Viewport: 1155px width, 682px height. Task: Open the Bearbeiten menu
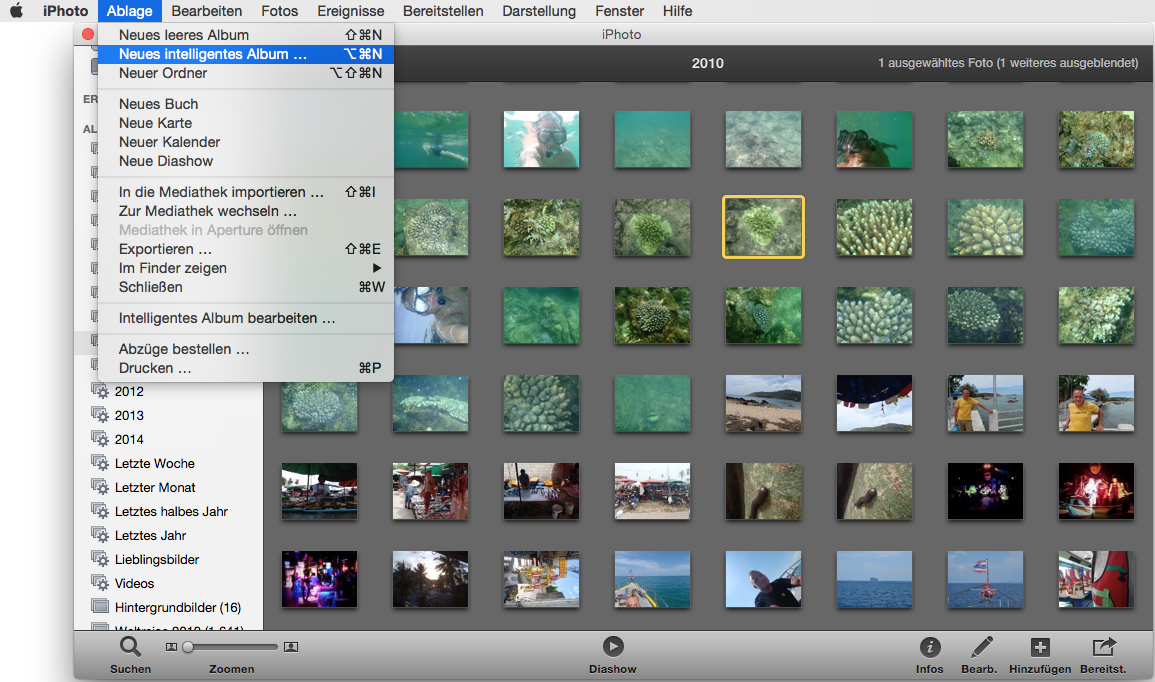pos(206,11)
